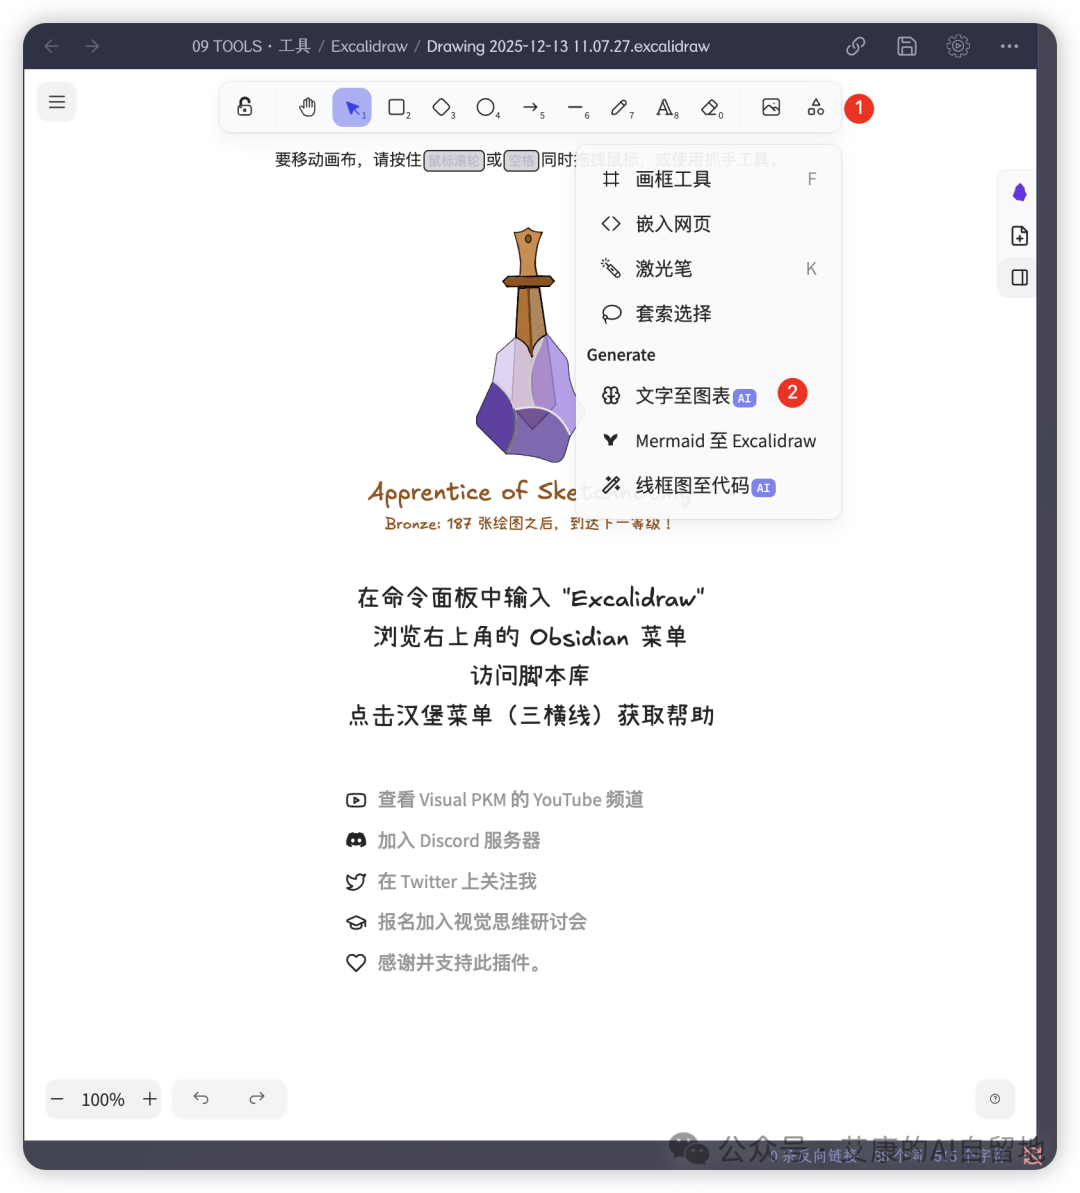Viewport: 1080px width, 1193px height.
Task: Open 文字至图表 AI generator
Action: tap(709, 396)
